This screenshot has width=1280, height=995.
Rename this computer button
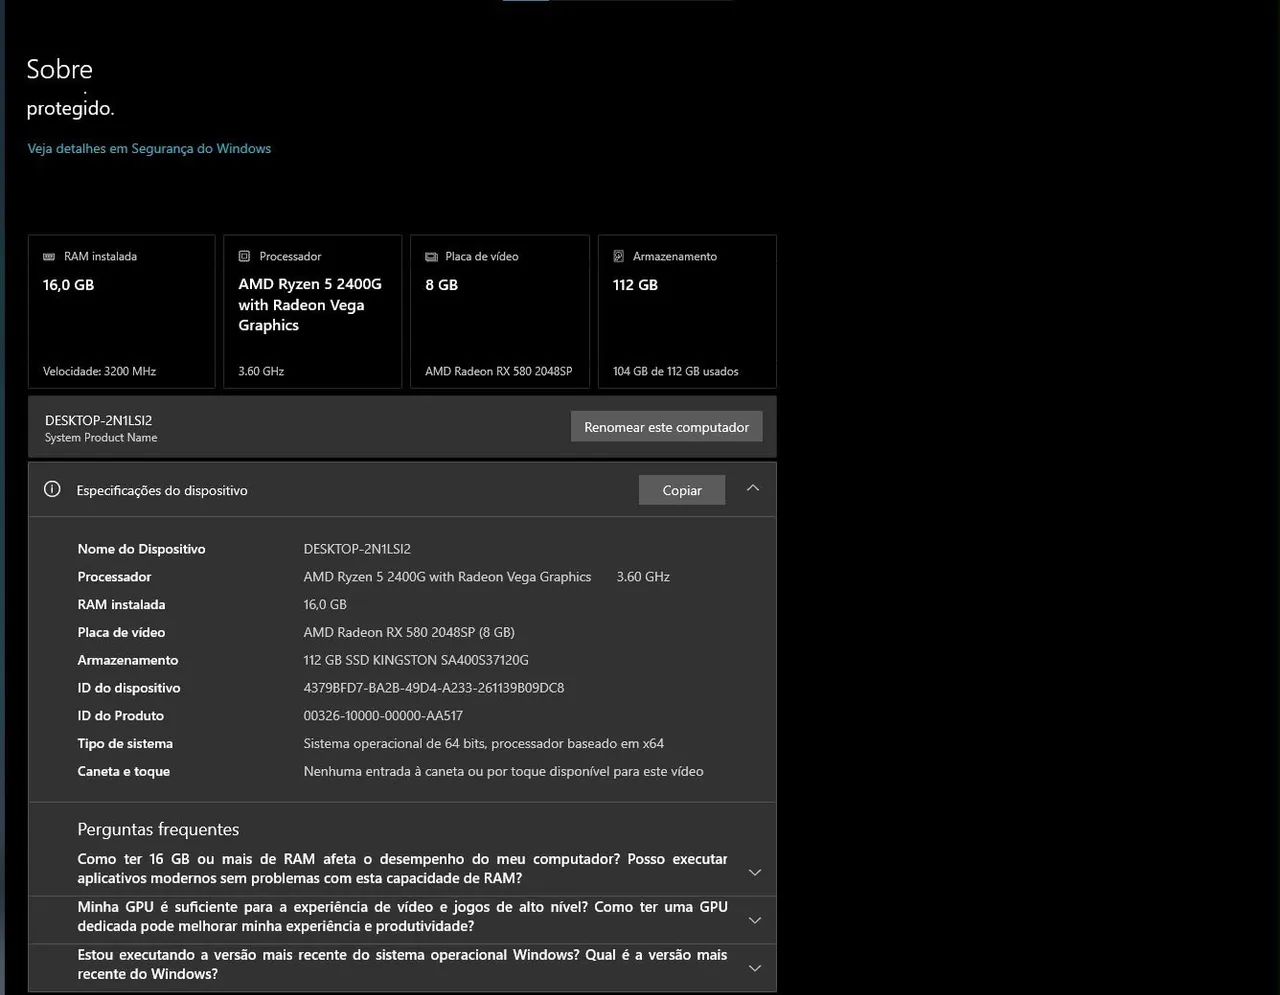click(667, 427)
